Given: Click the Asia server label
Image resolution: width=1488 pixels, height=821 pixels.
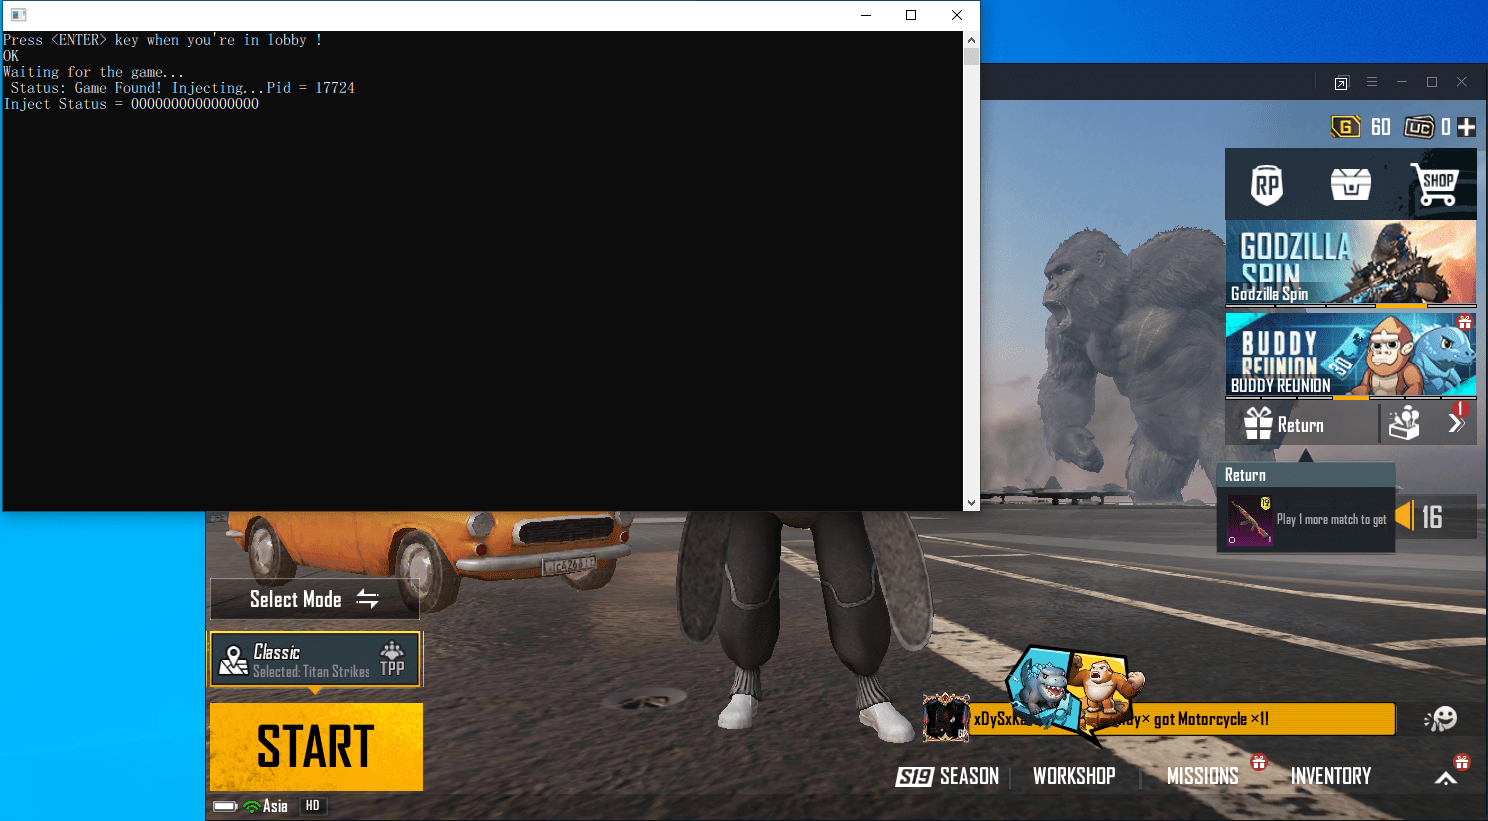Looking at the screenshot, I should coord(275,806).
